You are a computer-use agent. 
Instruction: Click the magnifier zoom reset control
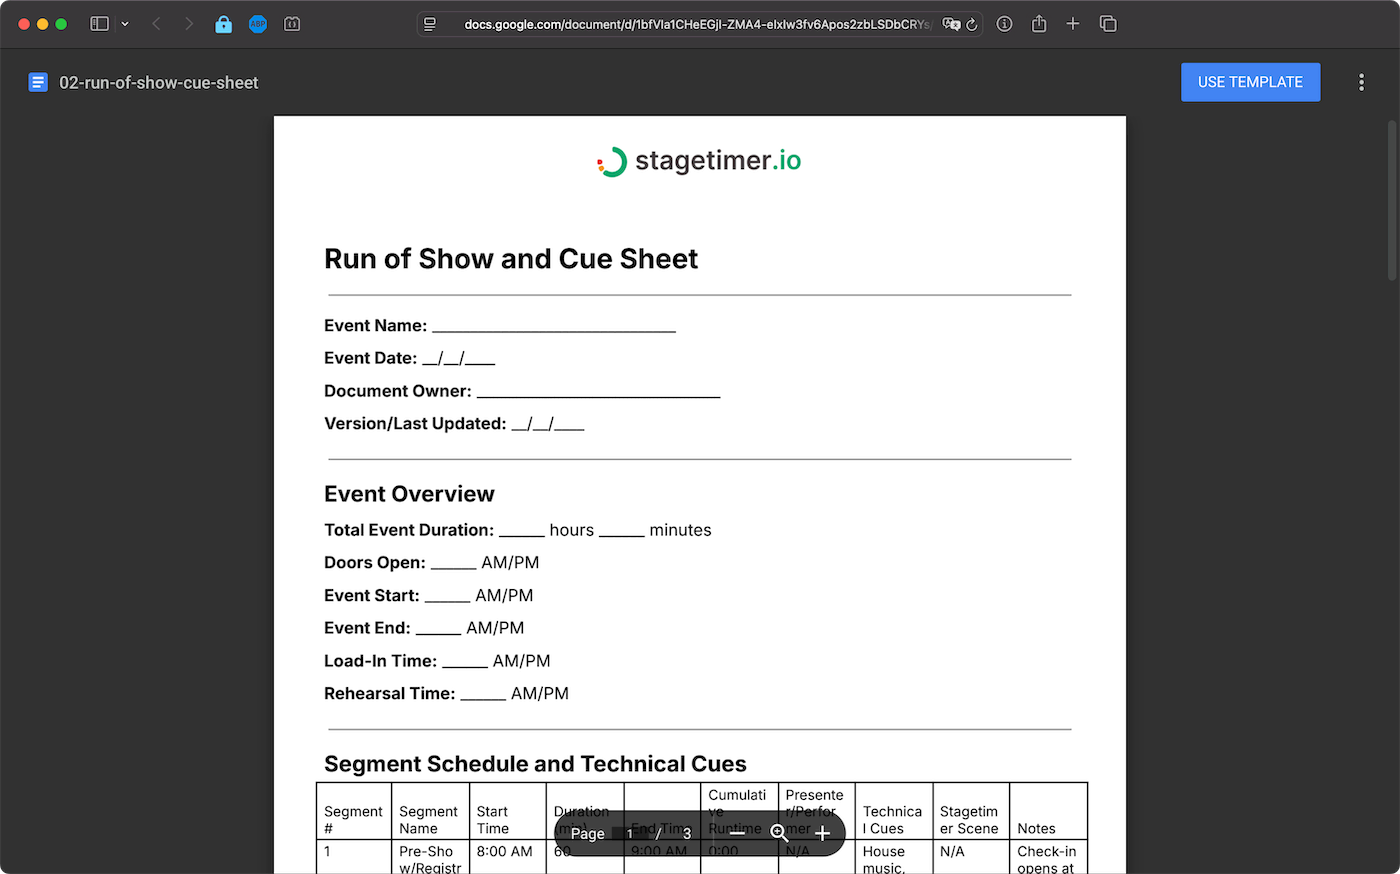click(779, 832)
